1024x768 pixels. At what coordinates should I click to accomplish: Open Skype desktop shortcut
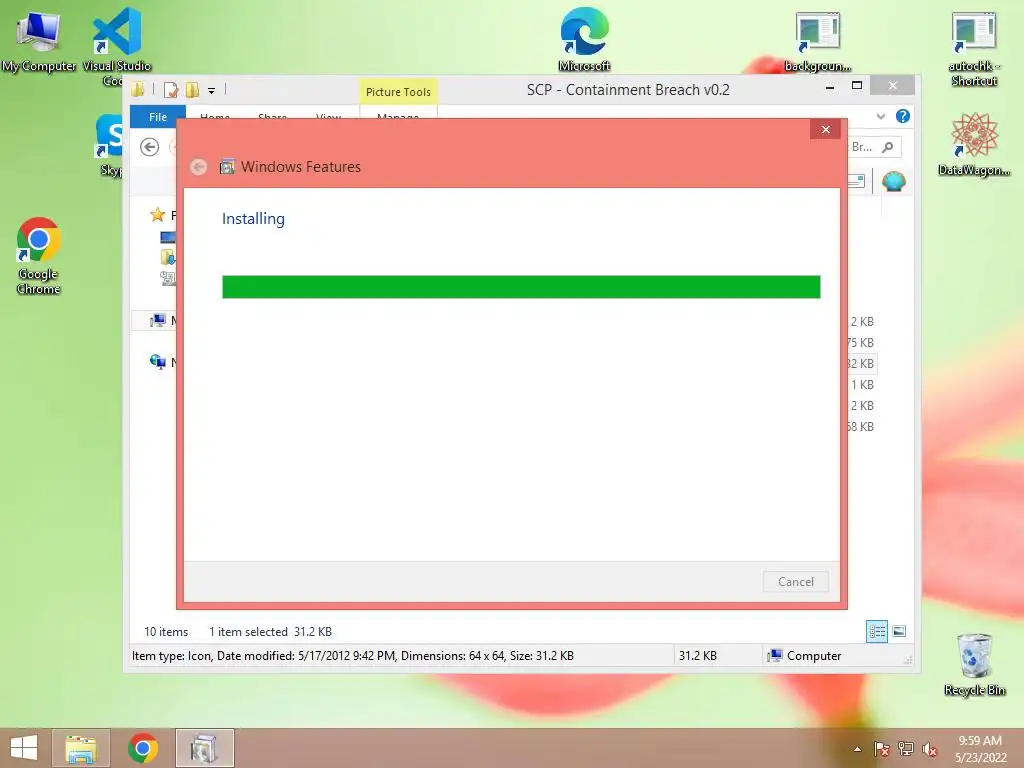(110, 144)
